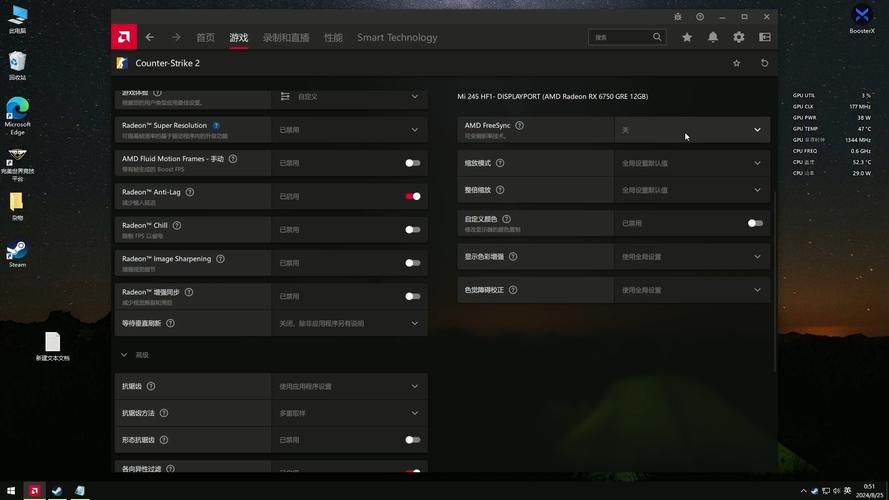This screenshot has width=889, height=500.
Task: Switch to 录制和直播 tab
Action: 286,37
